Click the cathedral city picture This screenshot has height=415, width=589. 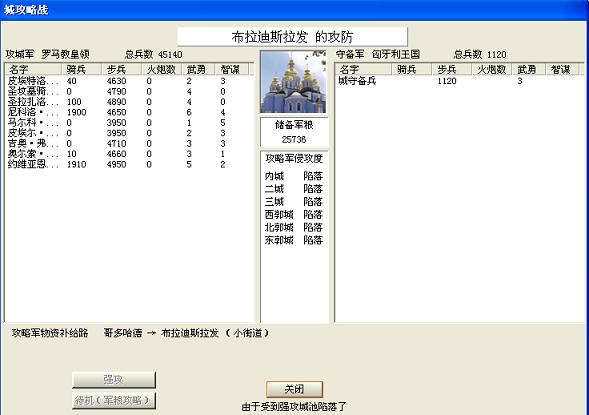tap(293, 82)
